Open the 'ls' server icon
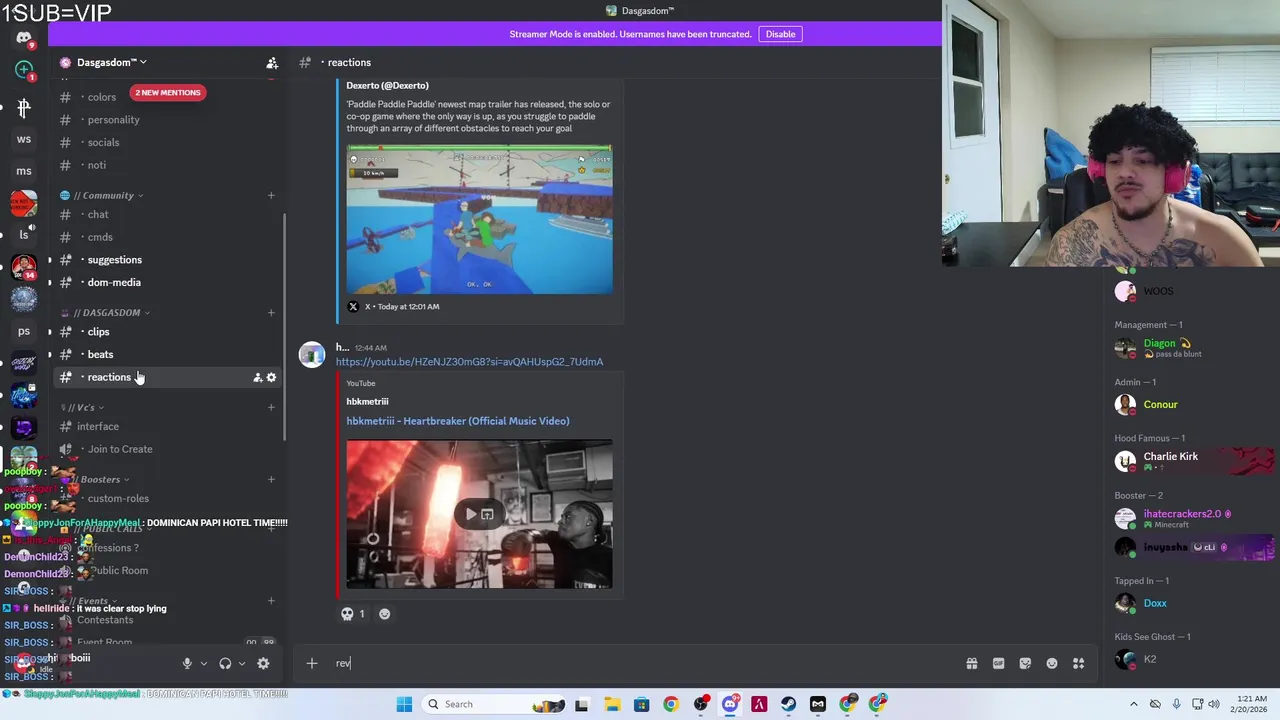 (24, 235)
